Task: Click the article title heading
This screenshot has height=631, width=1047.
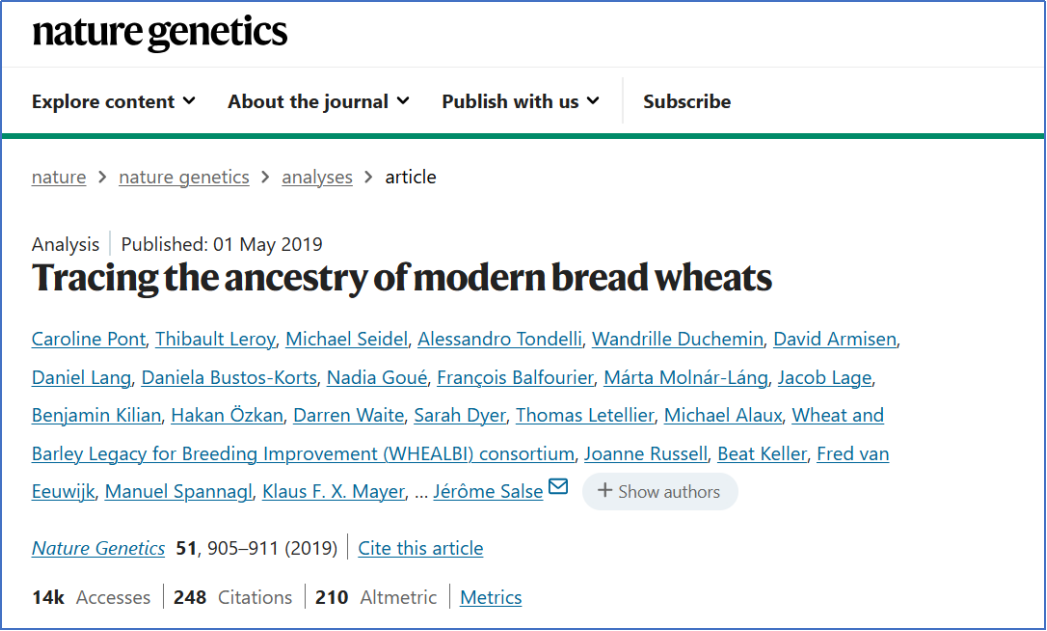Action: [402, 277]
